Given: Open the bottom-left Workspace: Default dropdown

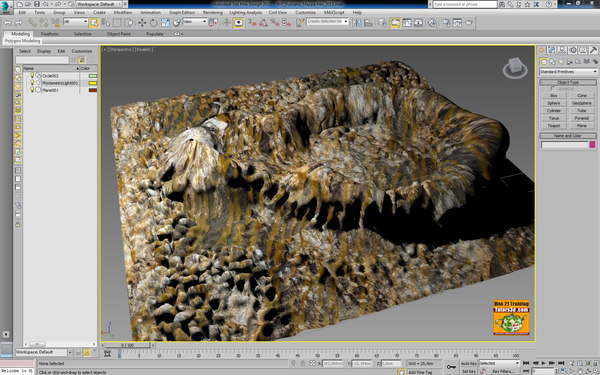Looking at the screenshot, I should pos(44,352).
